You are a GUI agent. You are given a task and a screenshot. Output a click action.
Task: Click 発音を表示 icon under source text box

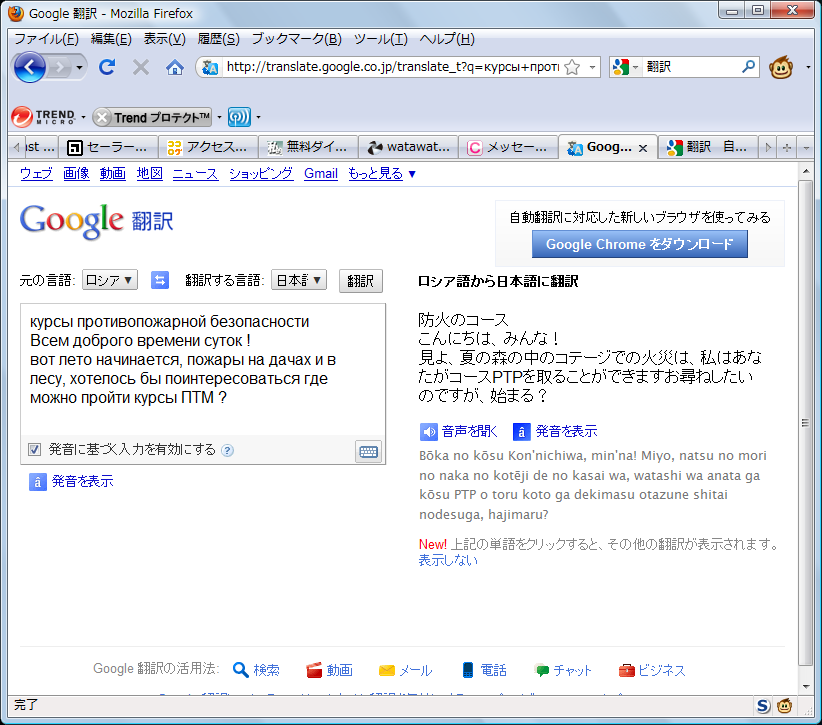pos(38,482)
